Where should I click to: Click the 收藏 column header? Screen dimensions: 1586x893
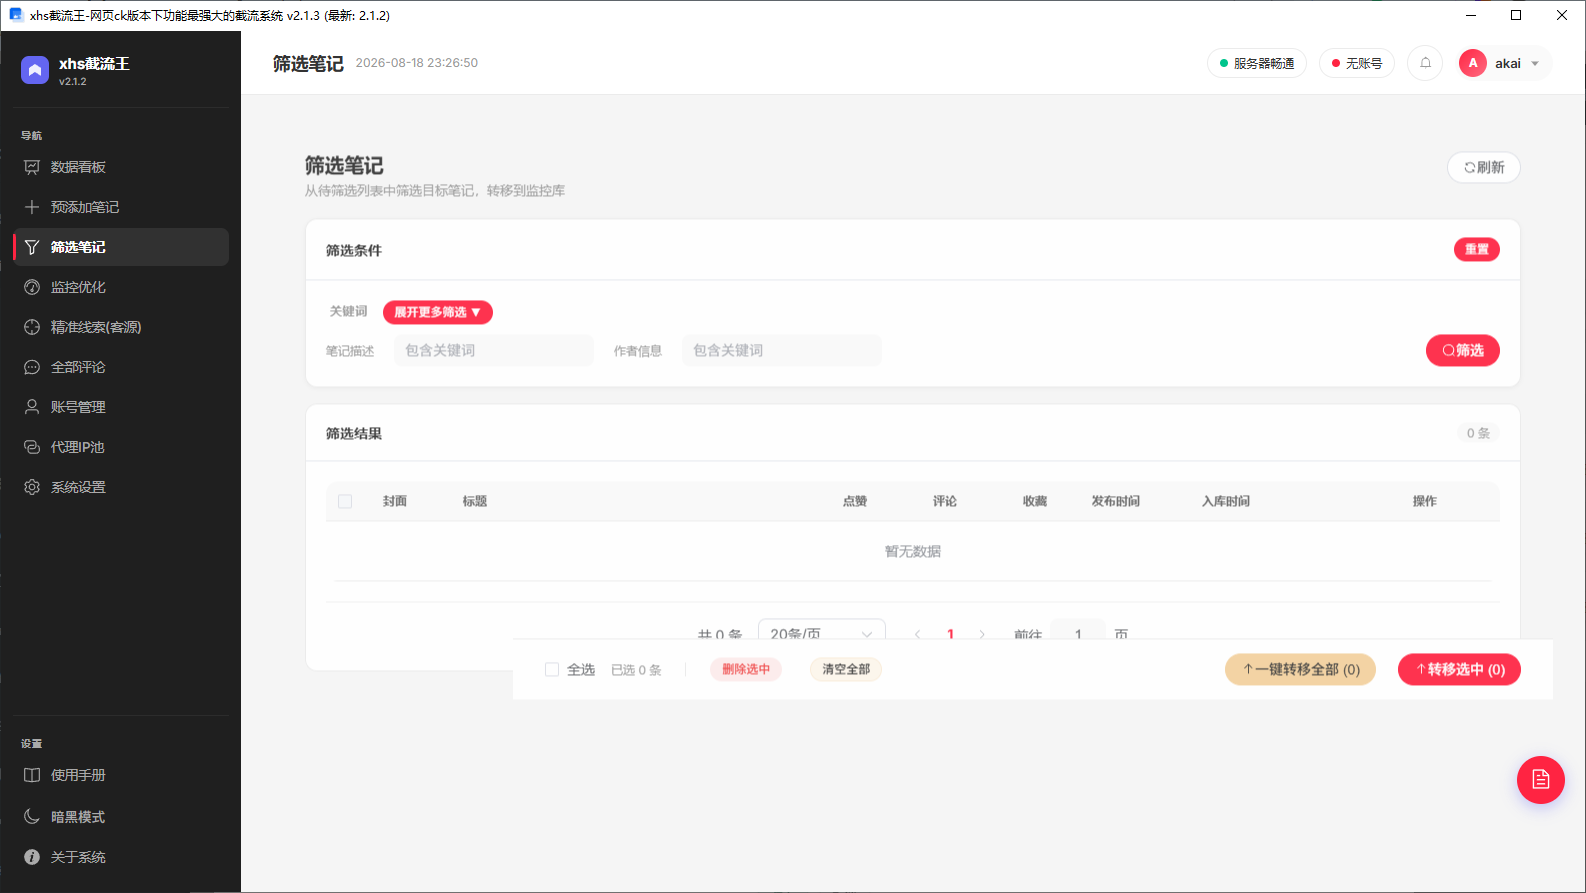1035,501
